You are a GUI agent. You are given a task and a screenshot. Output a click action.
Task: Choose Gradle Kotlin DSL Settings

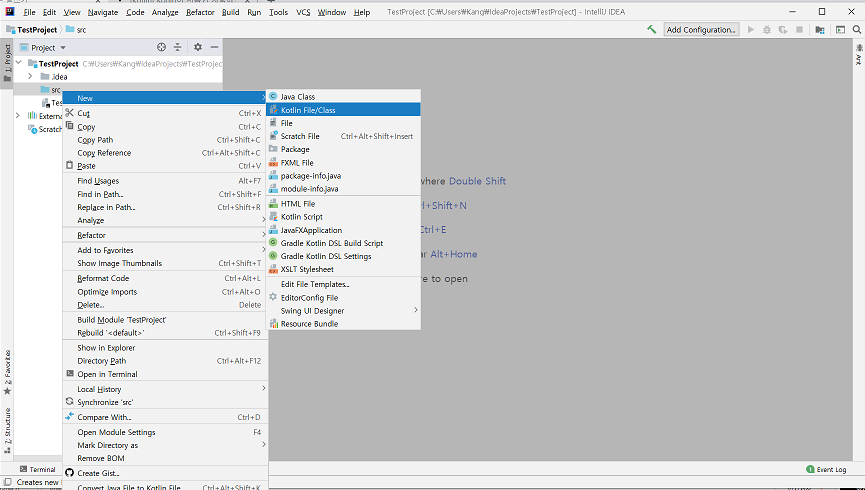coord(343,256)
